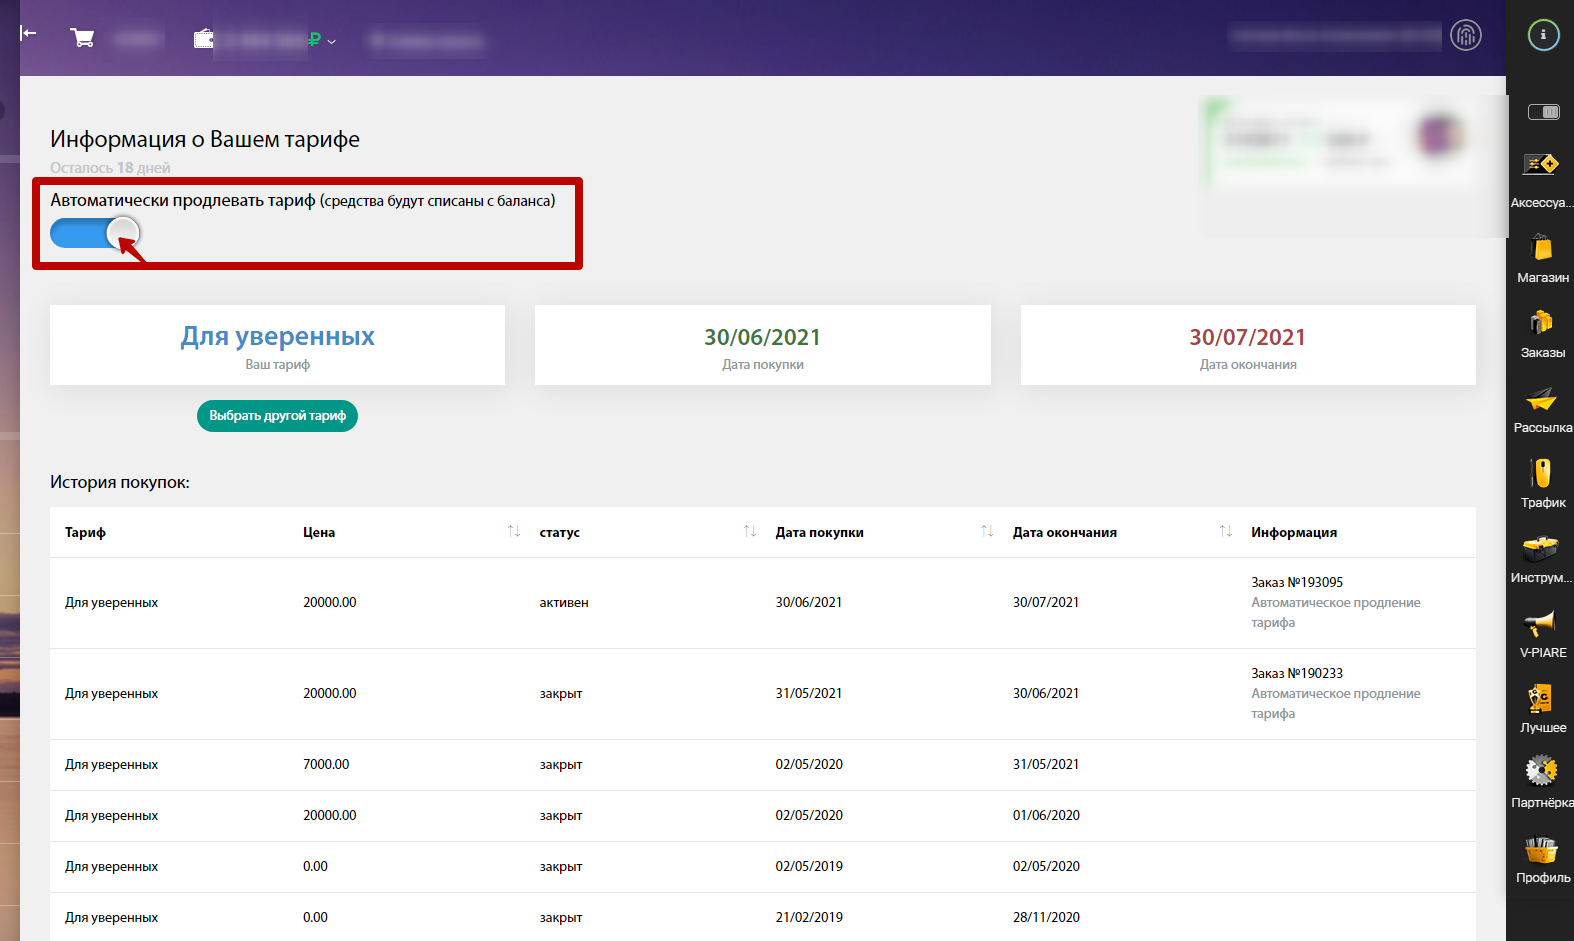Viewport: 1574px width, 941px height.
Task: Click 'Выбрать другой тариф' button
Action: [x=277, y=416]
